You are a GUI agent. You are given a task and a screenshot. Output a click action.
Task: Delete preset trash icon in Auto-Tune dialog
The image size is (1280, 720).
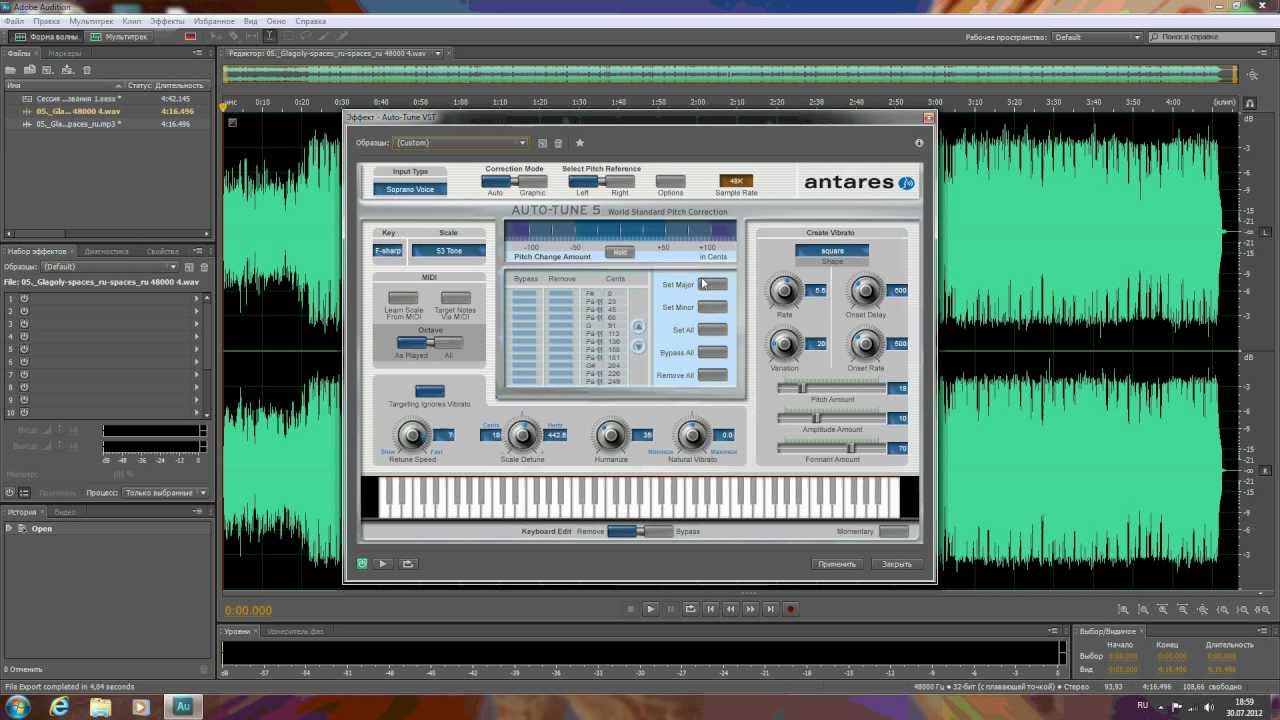(x=558, y=143)
